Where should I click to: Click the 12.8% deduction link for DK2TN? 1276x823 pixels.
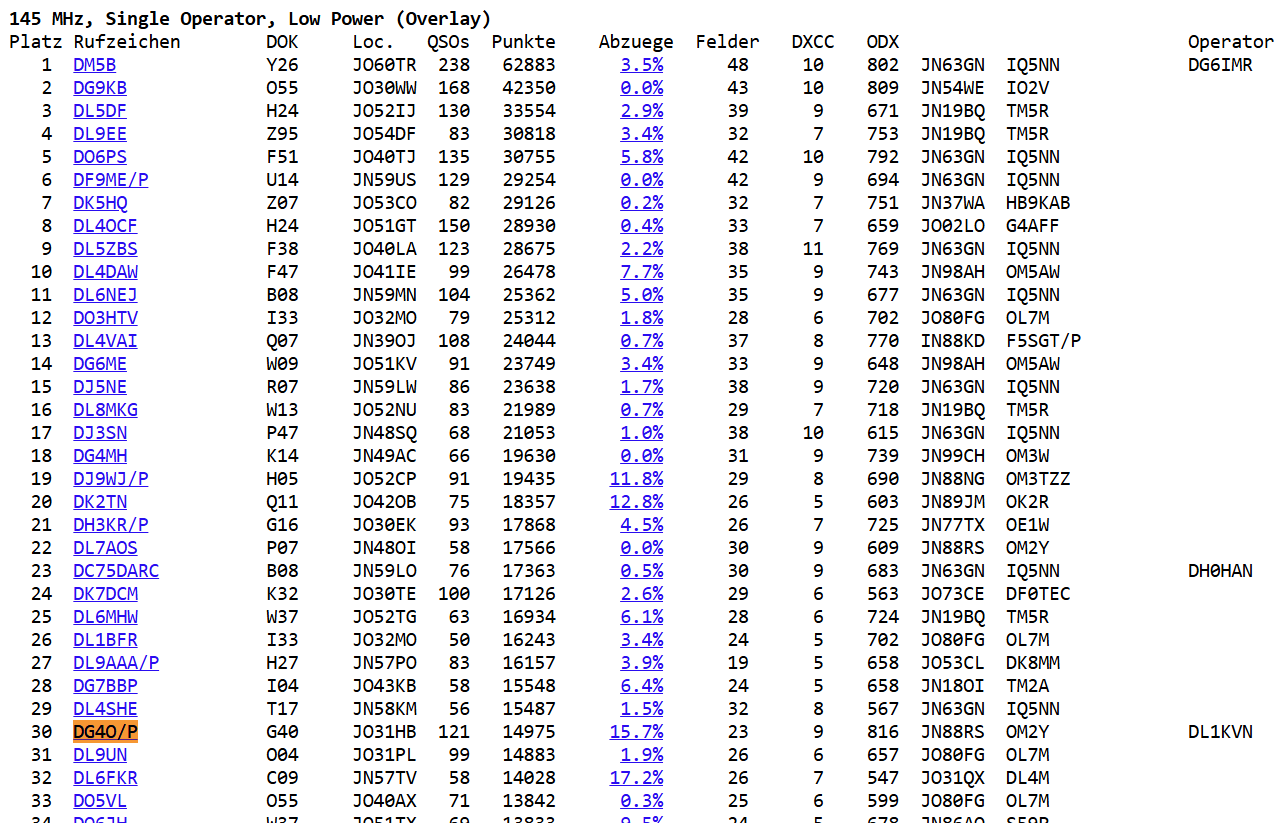coord(636,502)
